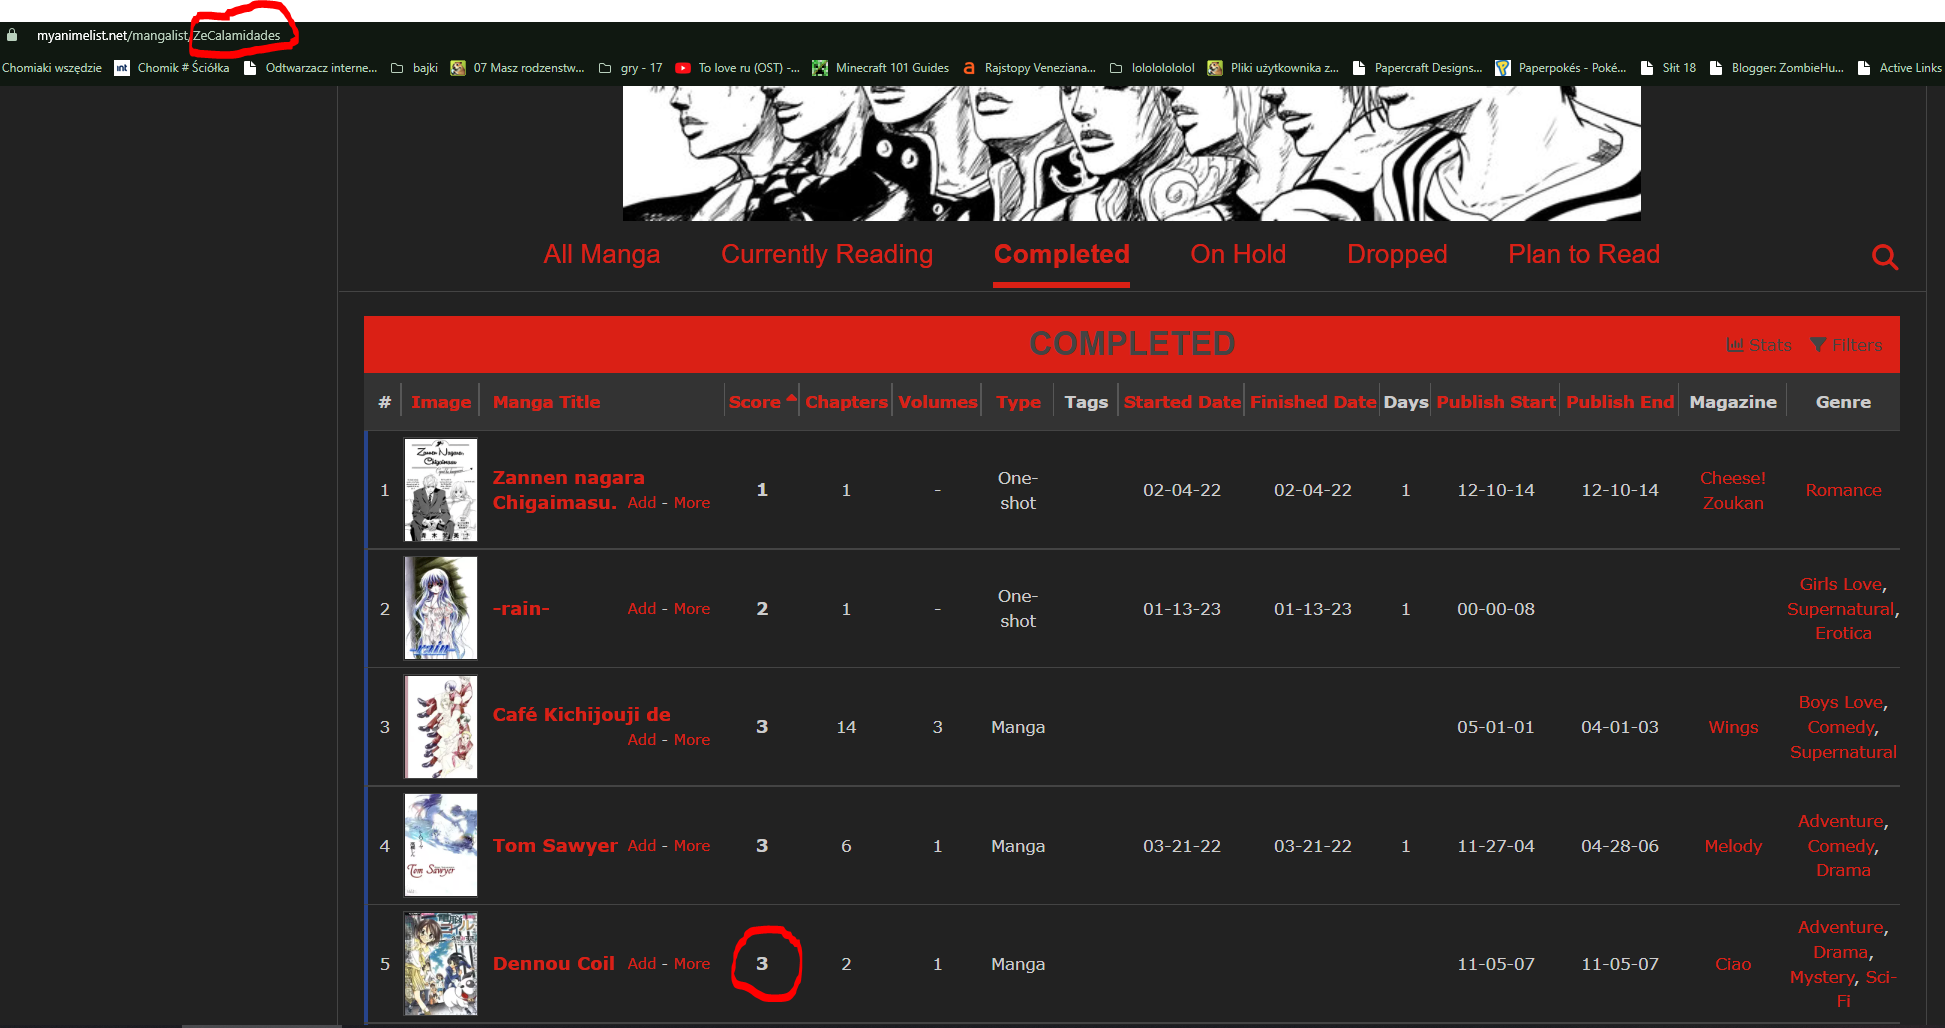Open the Café Kichijouji de cover thumbnail
This screenshot has width=1945, height=1028.
click(x=441, y=727)
